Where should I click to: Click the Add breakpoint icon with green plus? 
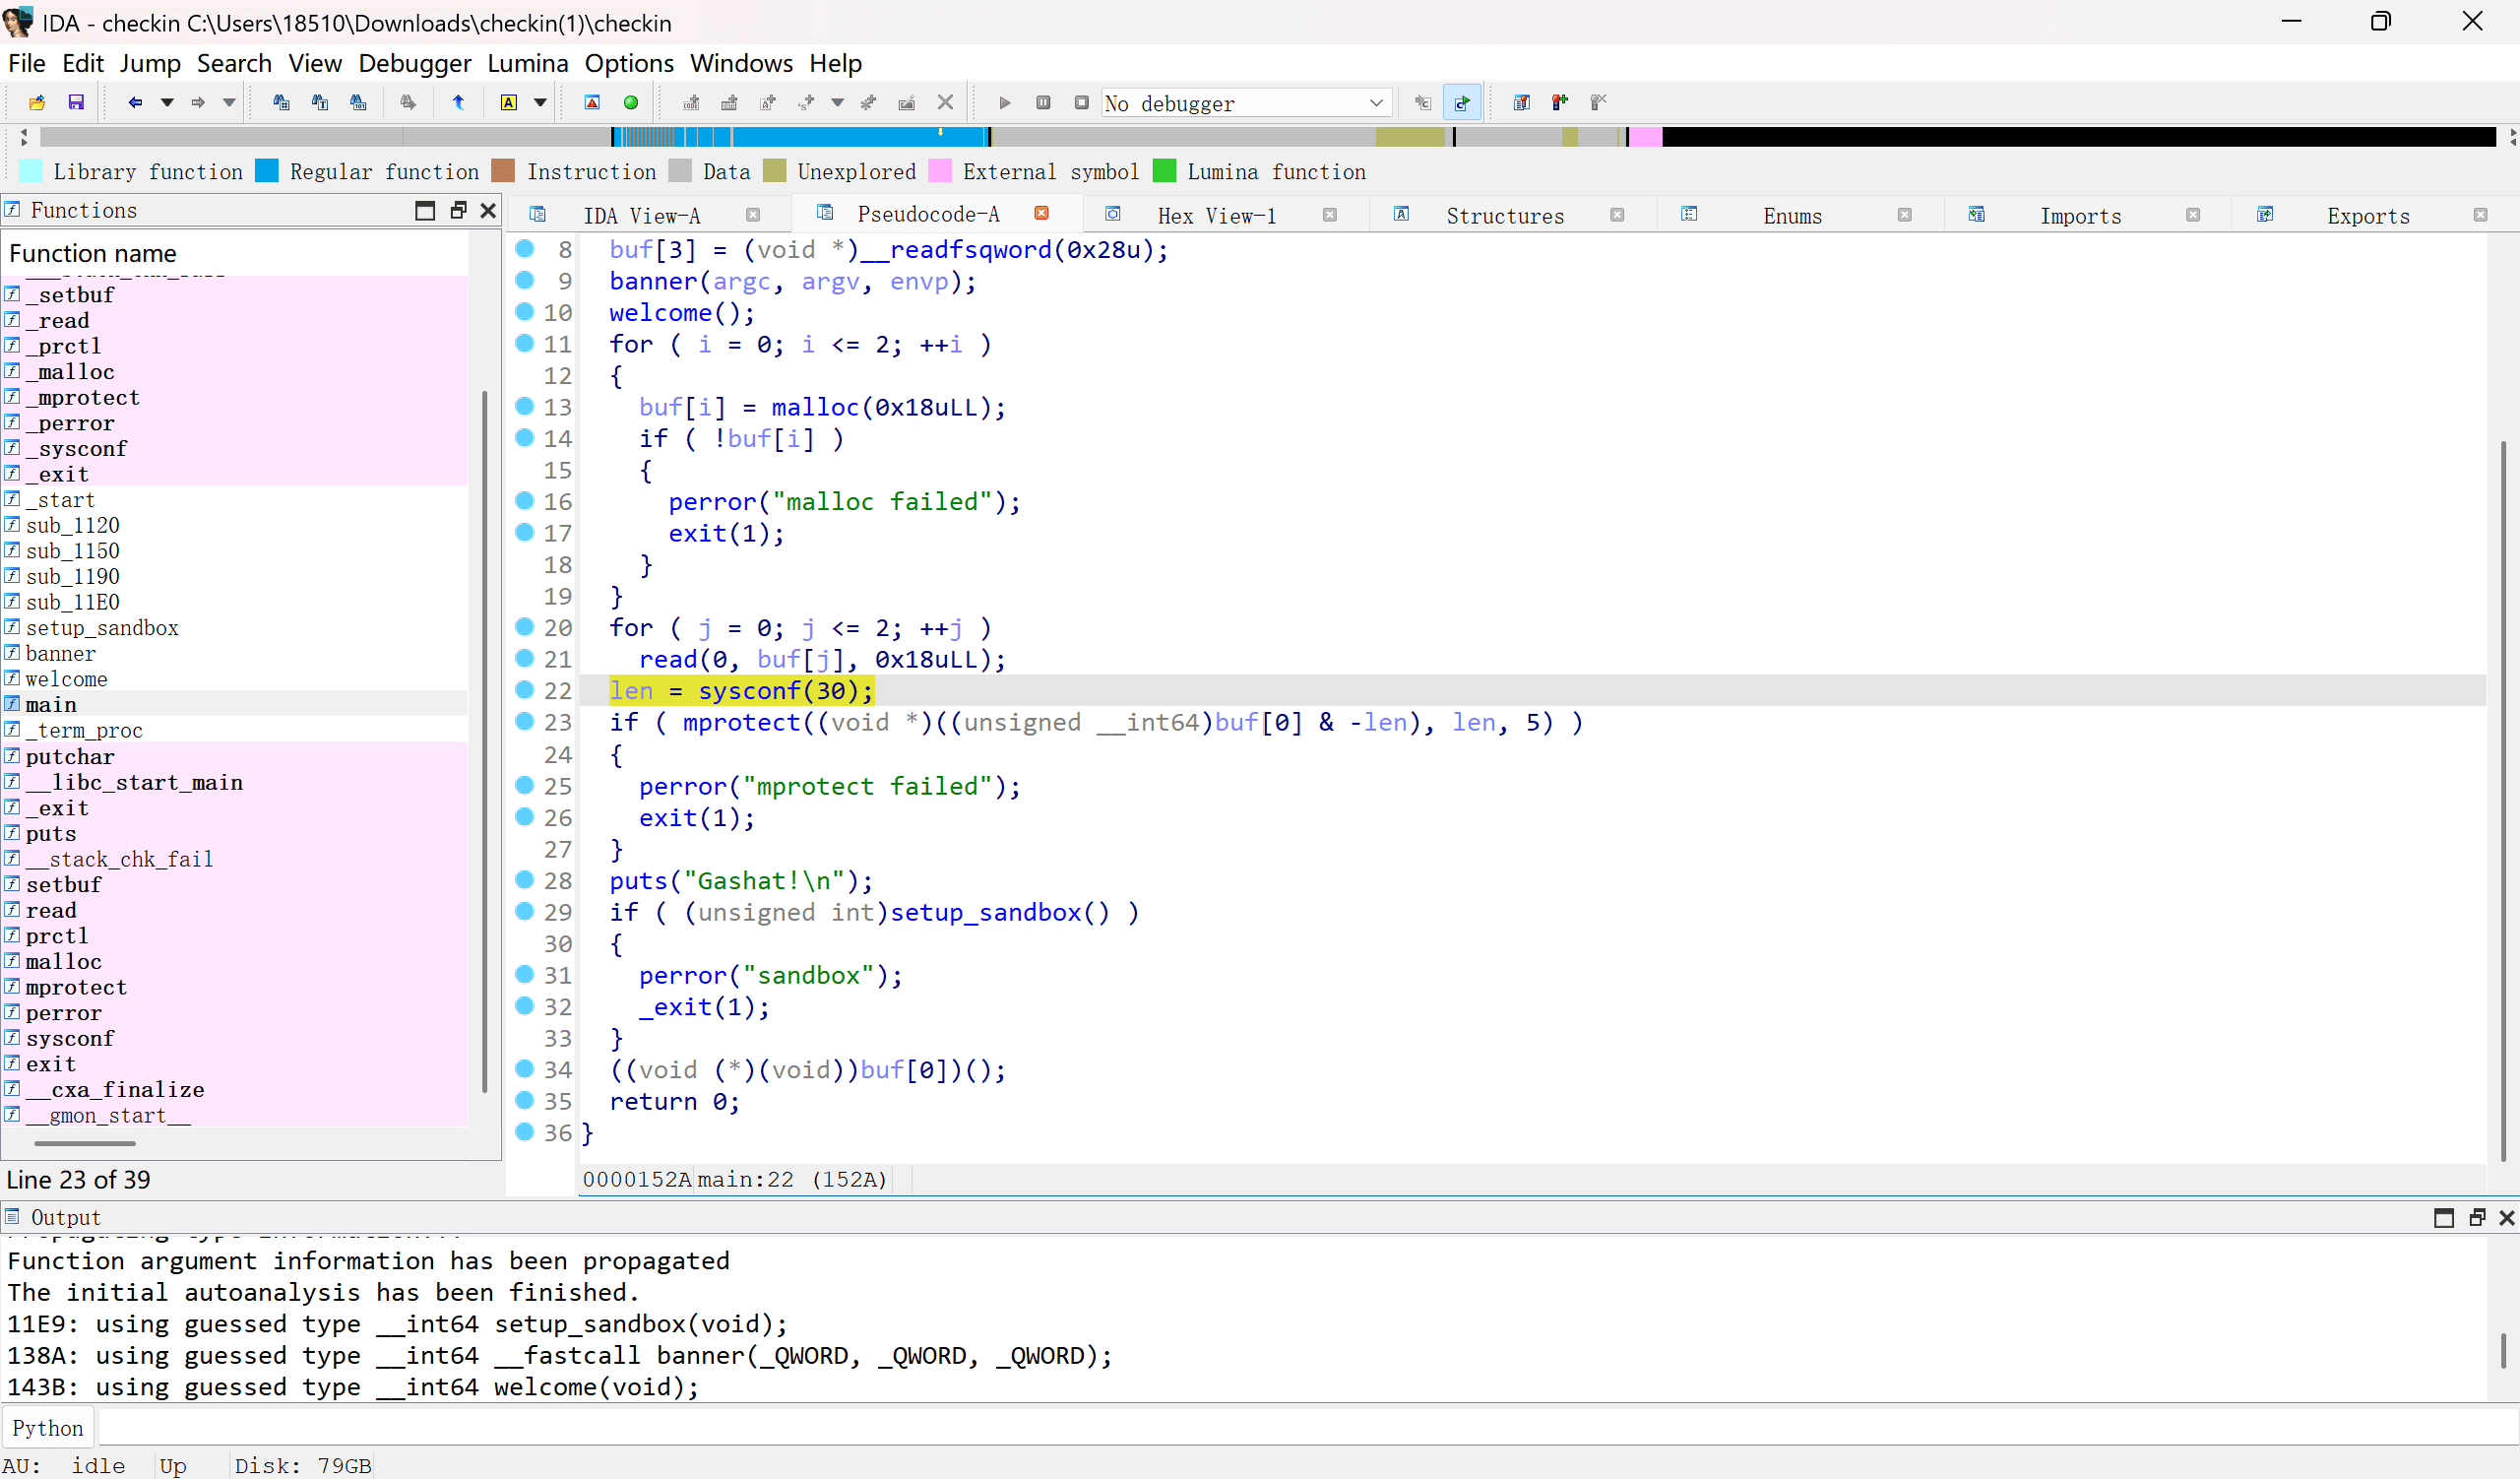coord(1560,102)
